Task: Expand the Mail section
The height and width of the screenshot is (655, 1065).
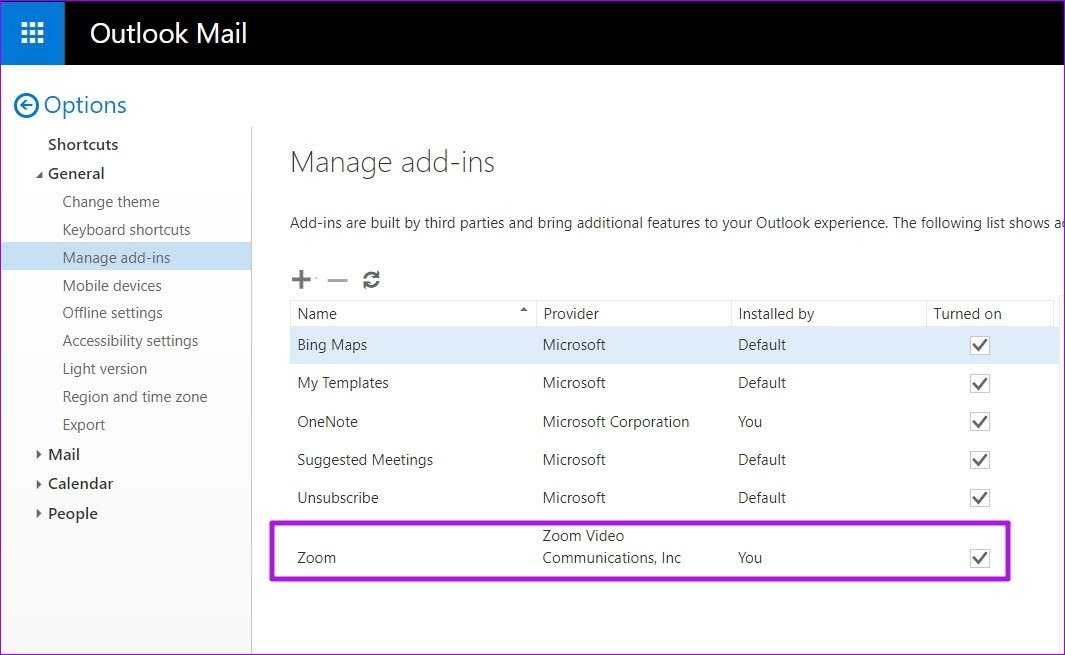Action: point(40,455)
